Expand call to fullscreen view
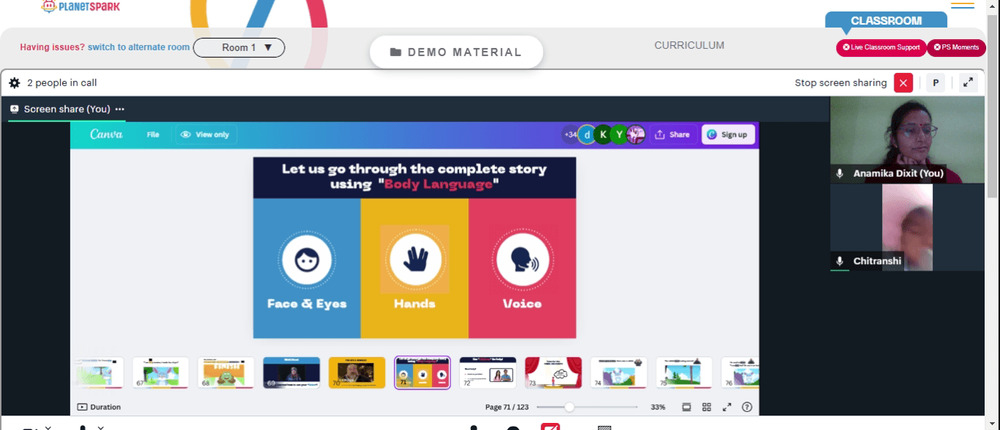The width and height of the screenshot is (1000, 430). [x=968, y=83]
